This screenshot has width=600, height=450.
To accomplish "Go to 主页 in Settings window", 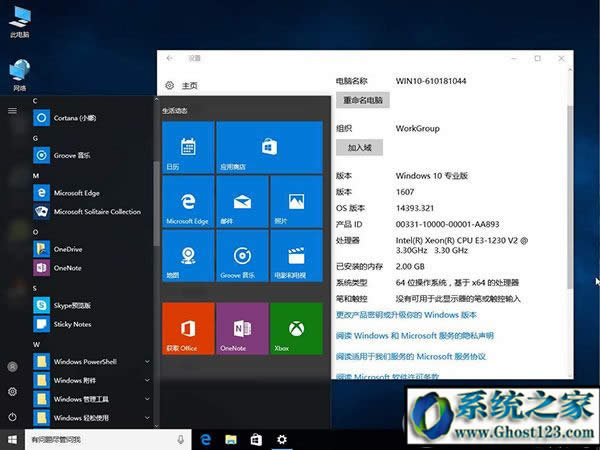I will [x=182, y=86].
